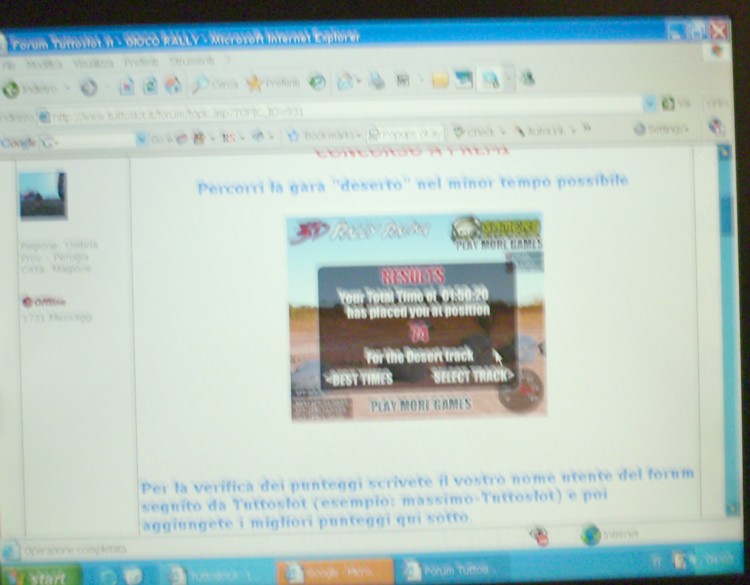This screenshot has height=585, width=750.
Task: Open the Mail envelope toolbar icon
Action: click(x=345, y=81)
